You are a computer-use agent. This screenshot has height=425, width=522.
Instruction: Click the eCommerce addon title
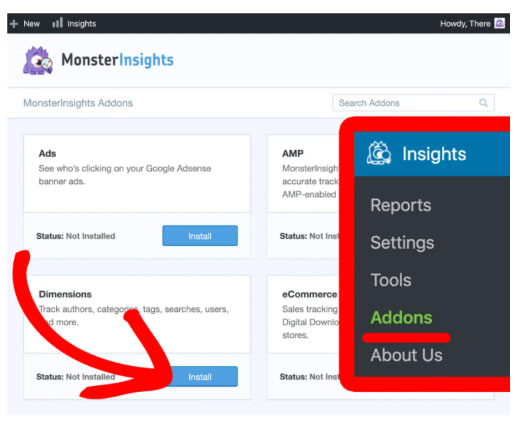(310, 294)
